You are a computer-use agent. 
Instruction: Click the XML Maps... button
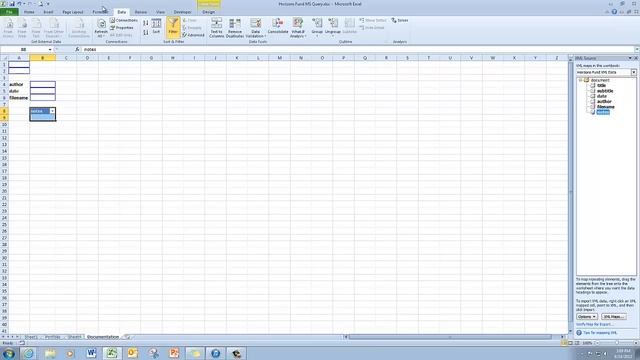tap(613, 317)
